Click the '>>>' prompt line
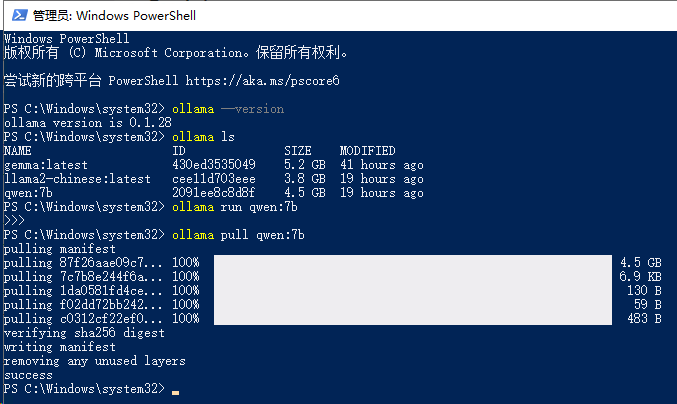The height and width of the screenshot is (404, 677). (x=14, y=220)
